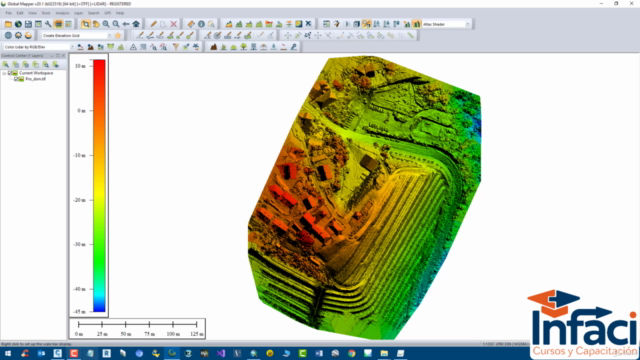Screen dimensions: 640x360
Task: Click the Save Workspace floppy disk icon
Action: (28, 24)
